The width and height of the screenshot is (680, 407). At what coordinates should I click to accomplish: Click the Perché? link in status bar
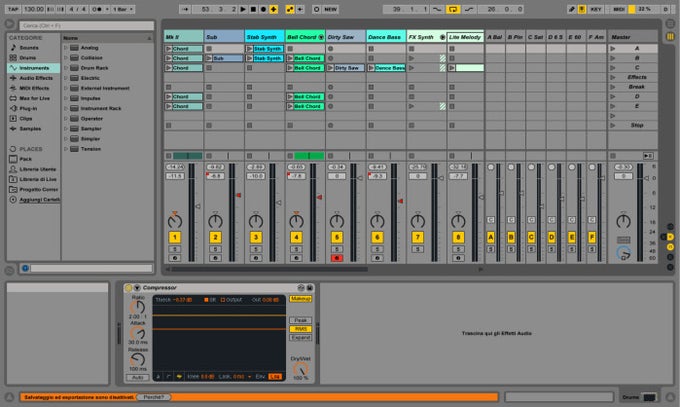point(154,397)
